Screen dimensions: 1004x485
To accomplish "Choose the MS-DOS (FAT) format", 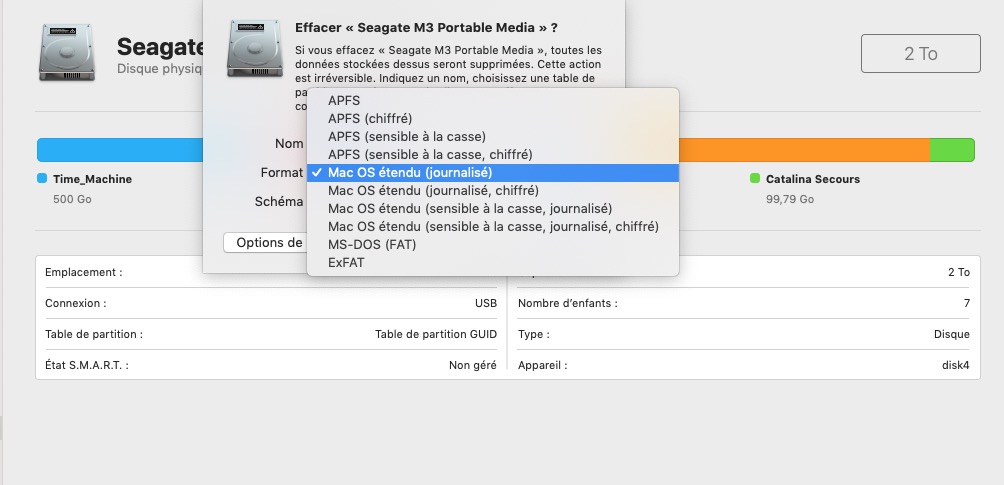I will point(372,245).
